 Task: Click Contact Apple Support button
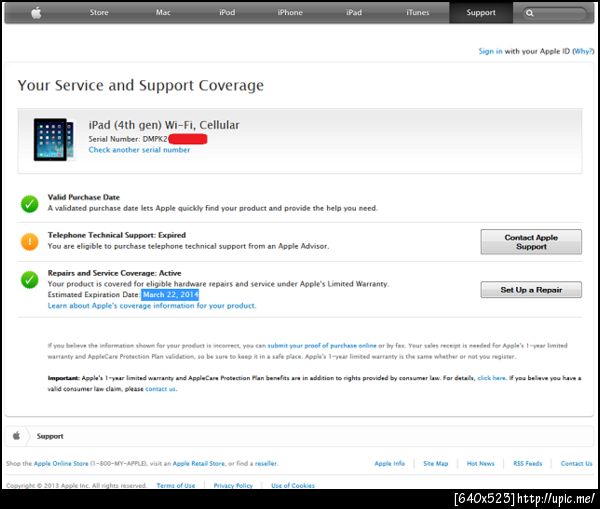coord(531,242)
